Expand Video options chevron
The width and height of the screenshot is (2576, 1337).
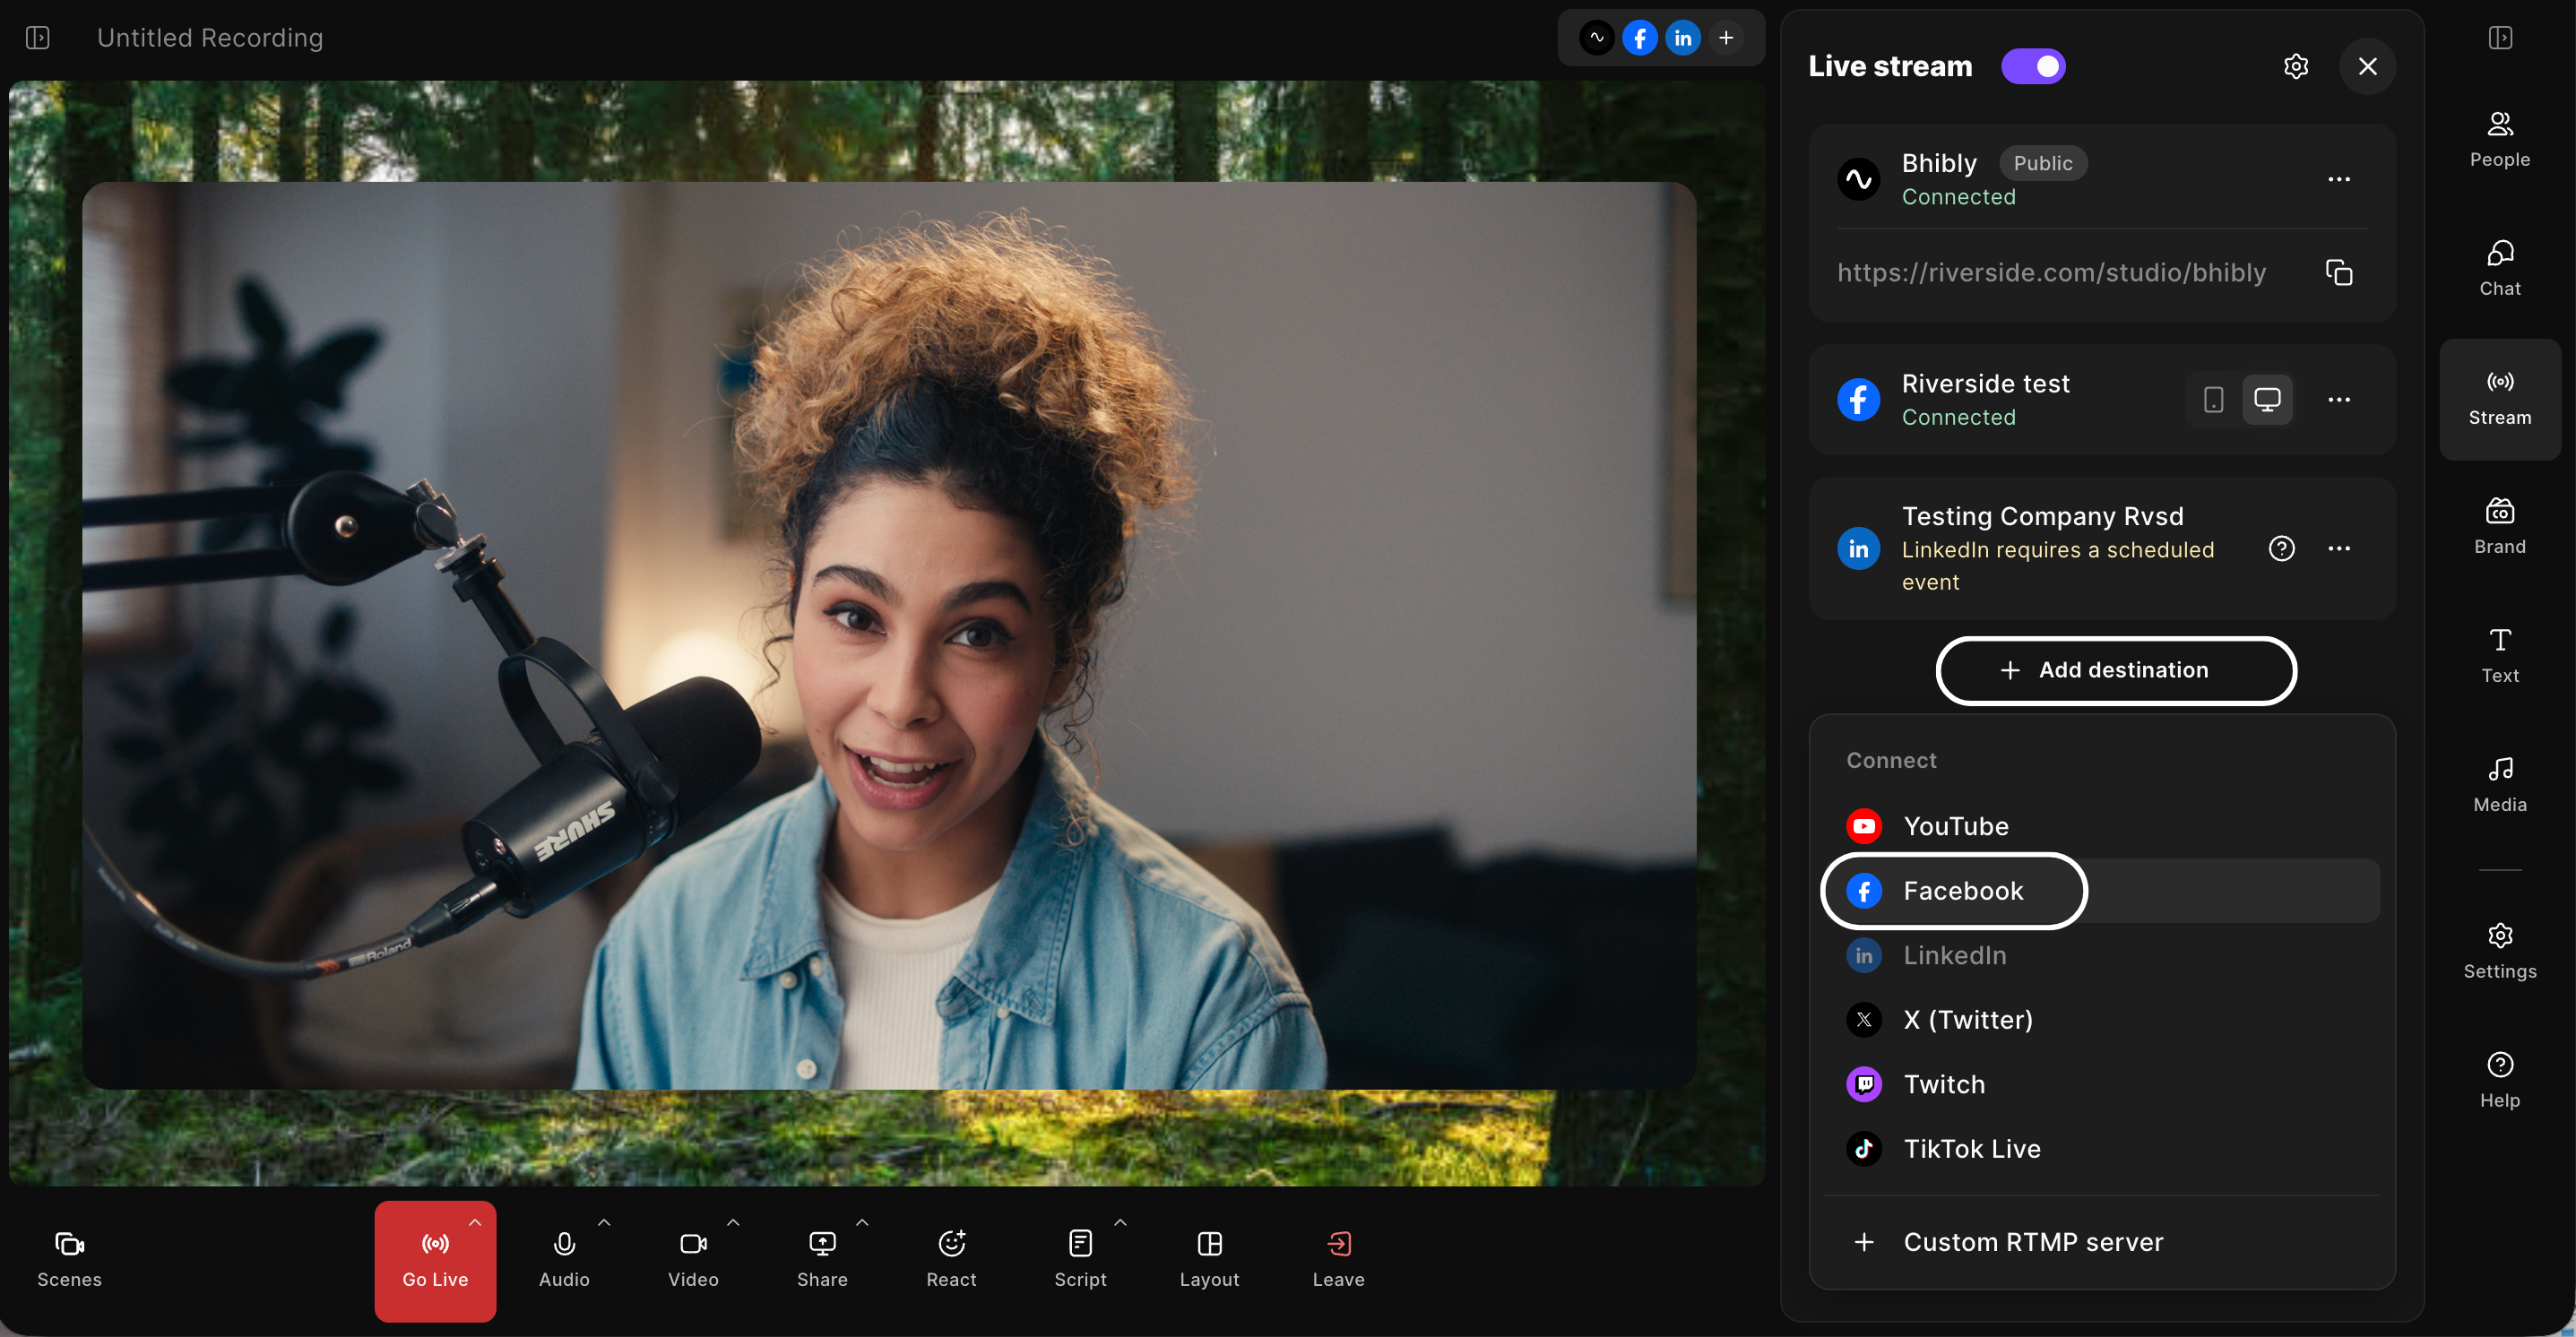click(733, 1222)
